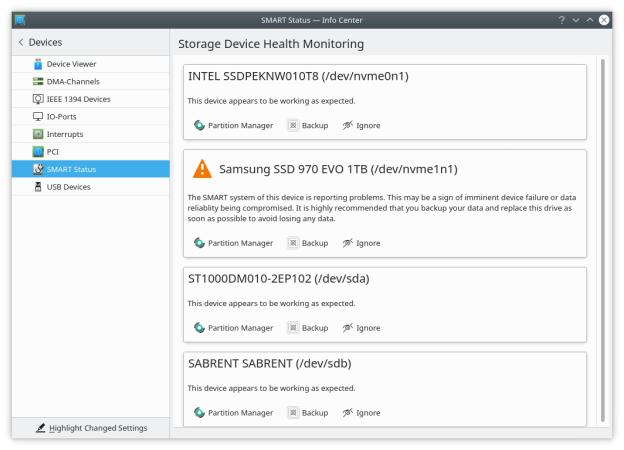Open the Interrupts module
Viewport: 624px width, 450px height.
tap(64, 134)
